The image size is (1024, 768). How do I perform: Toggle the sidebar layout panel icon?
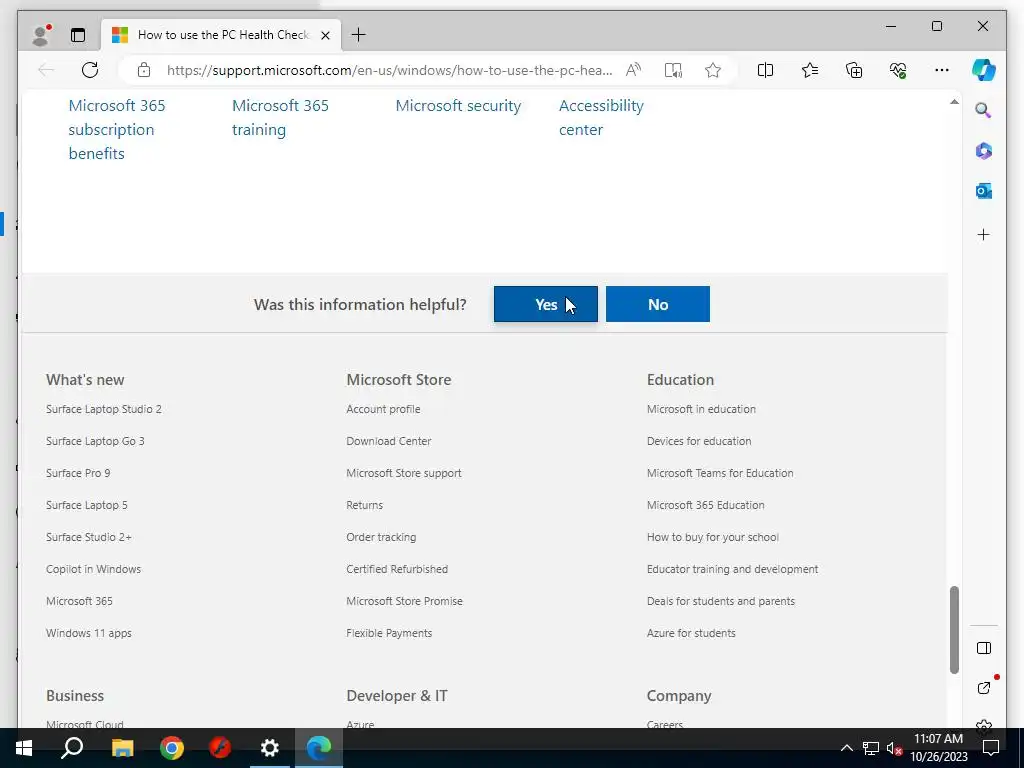(x=984, y=648)
